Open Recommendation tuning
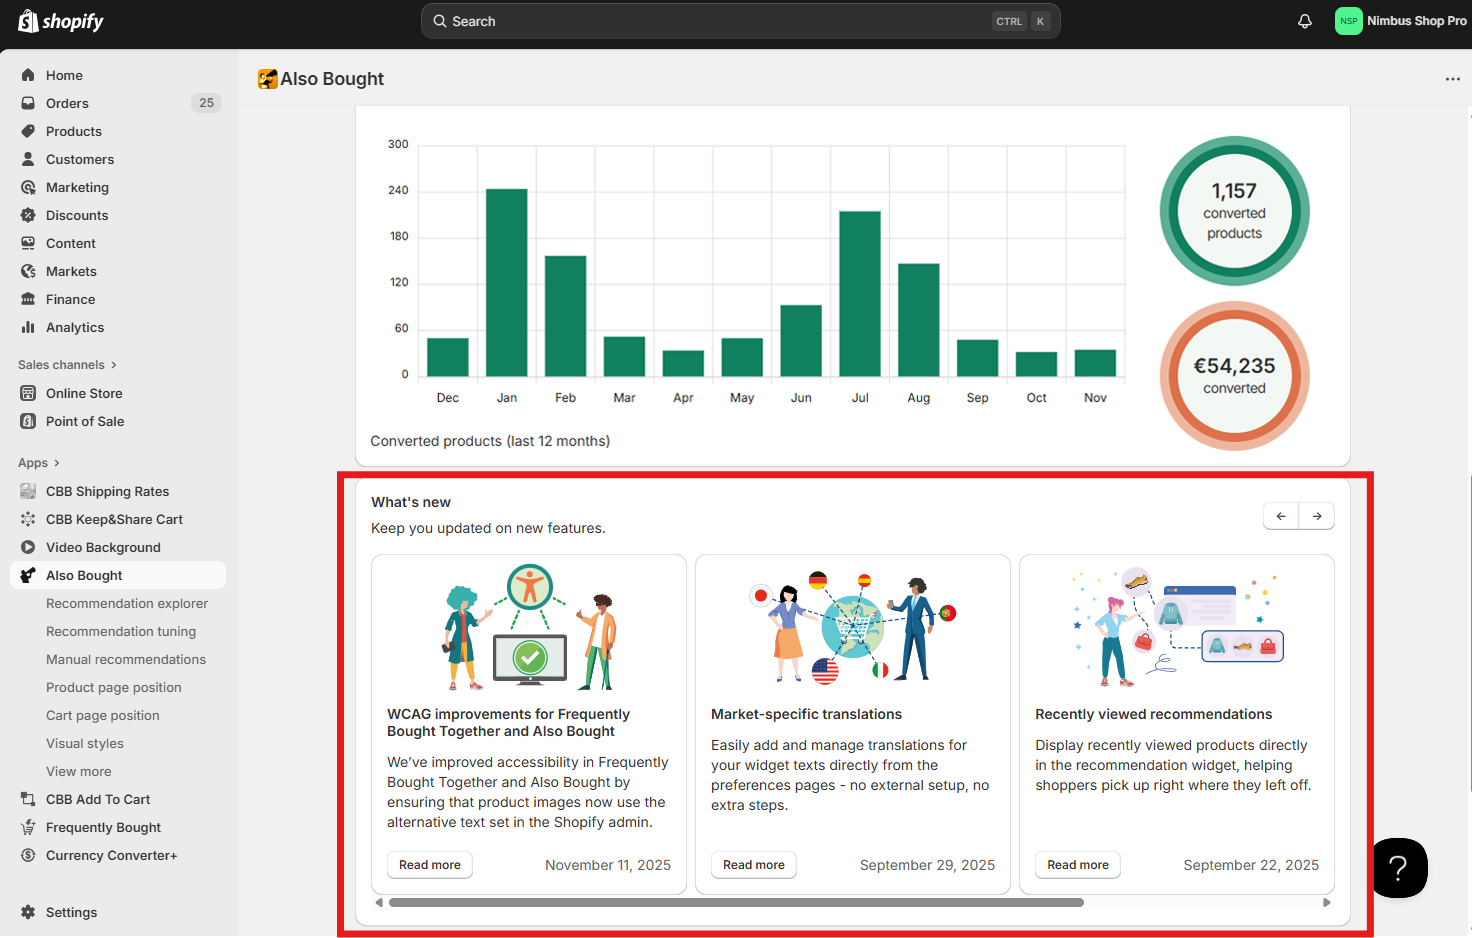The height and width of the screenshot is (938, 1472). coord(121,631)
